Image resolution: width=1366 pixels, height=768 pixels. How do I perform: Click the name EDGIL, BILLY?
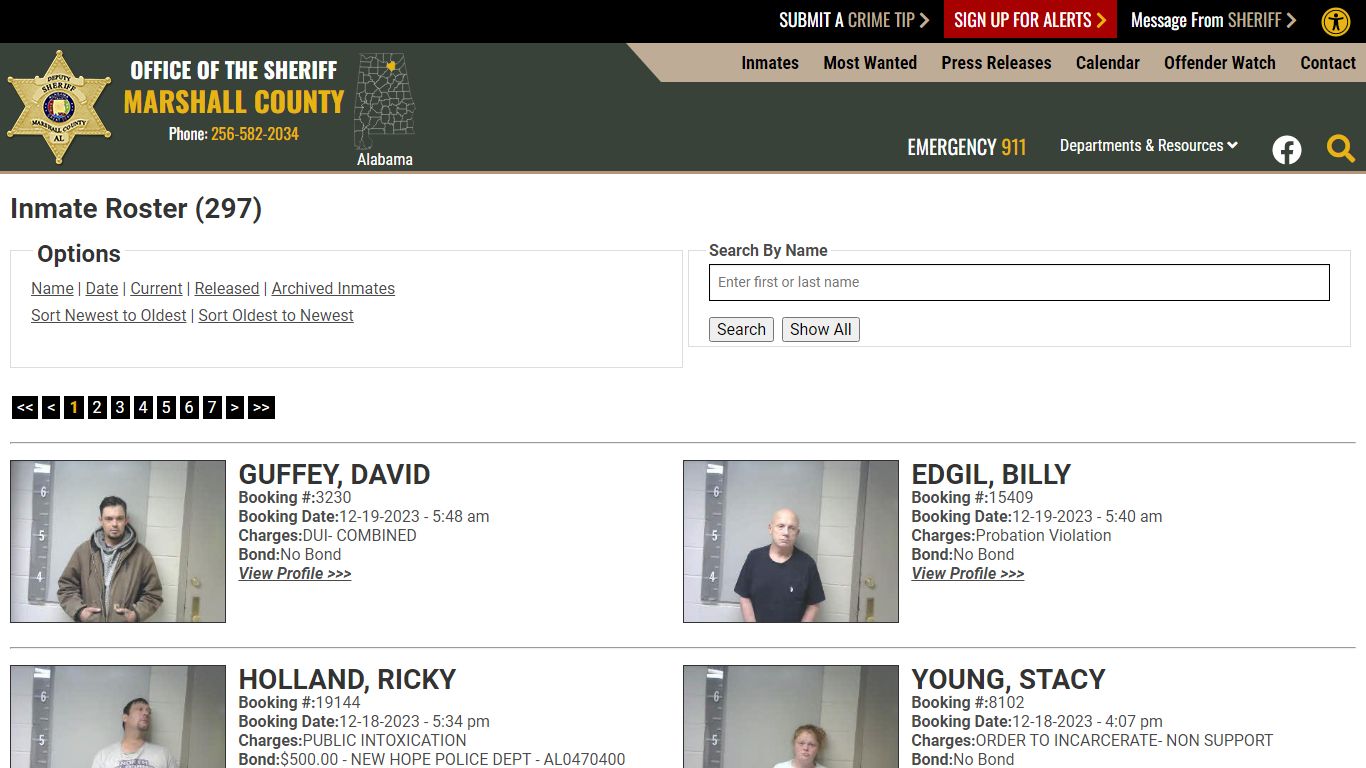(991, 474)
